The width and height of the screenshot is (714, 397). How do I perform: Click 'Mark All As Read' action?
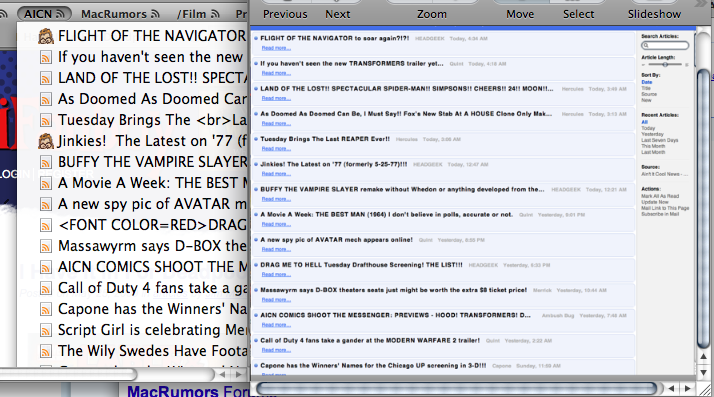pos(660,196)
